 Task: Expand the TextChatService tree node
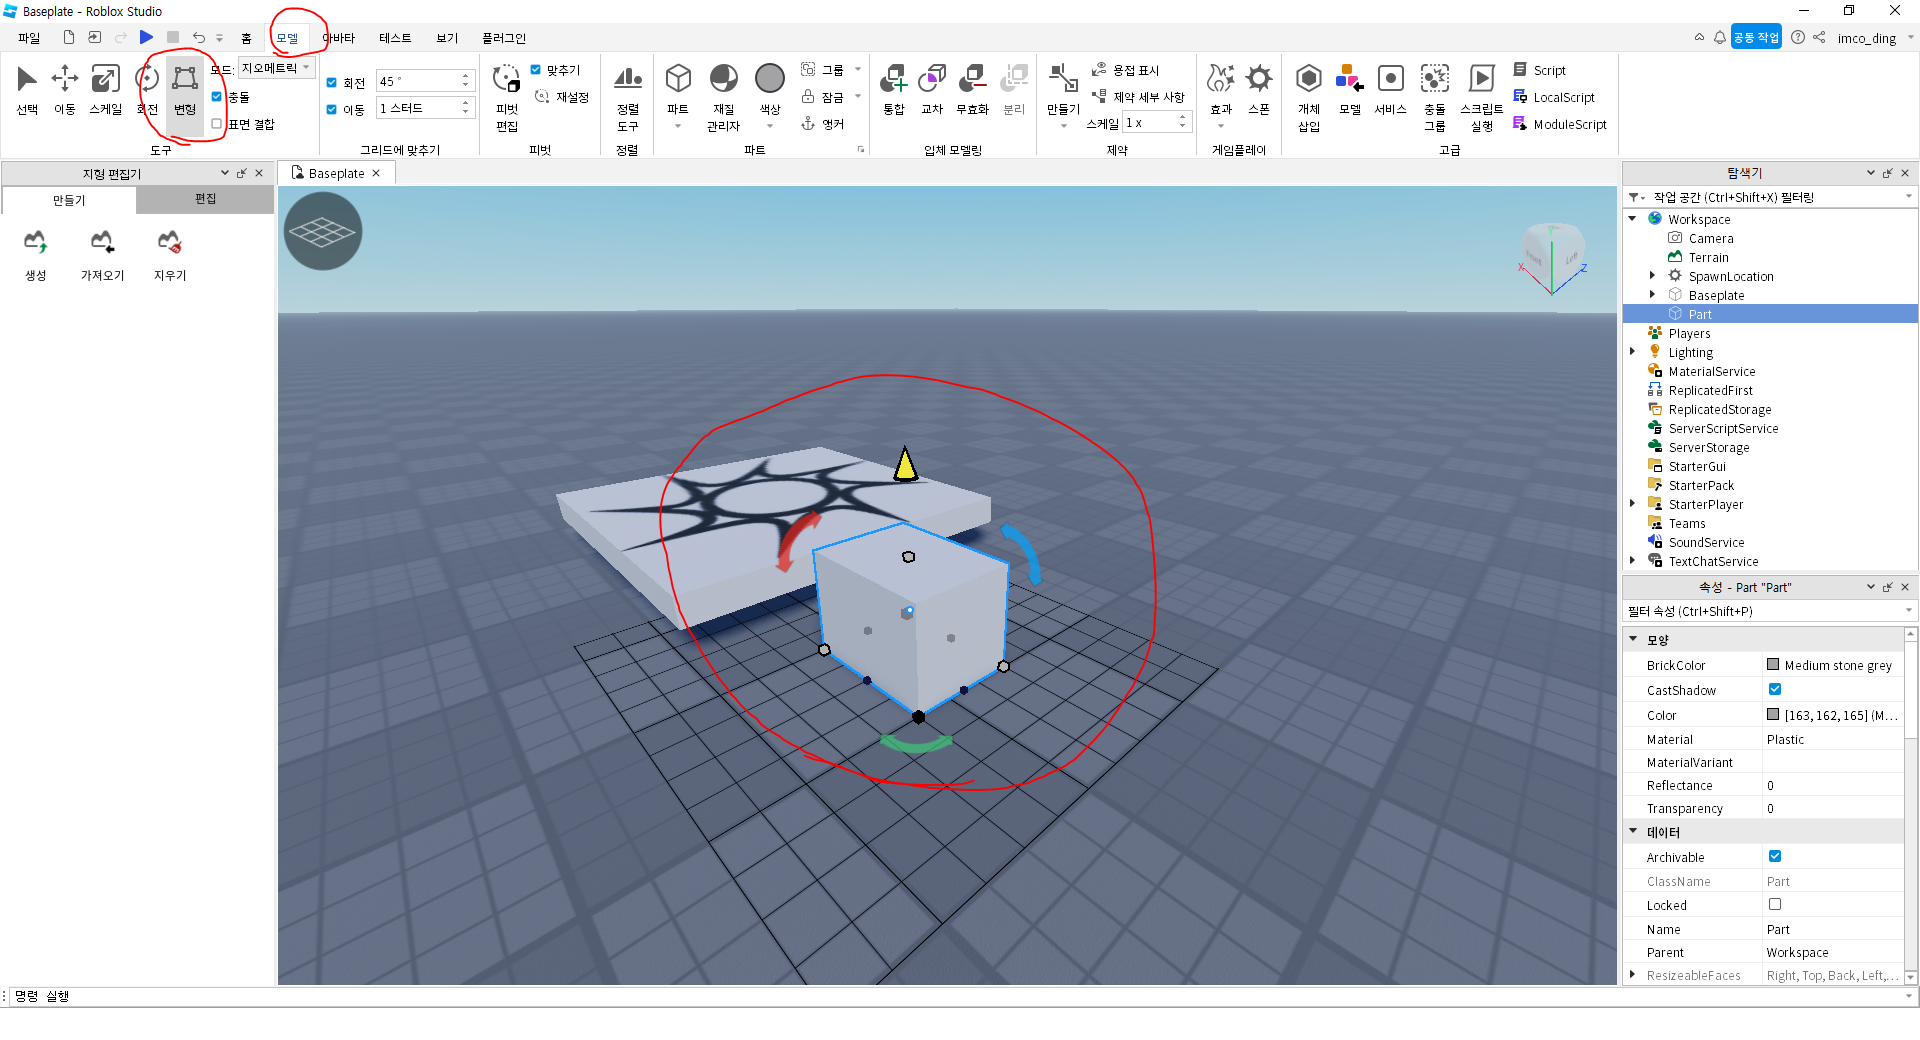[x=1633, y=561]
